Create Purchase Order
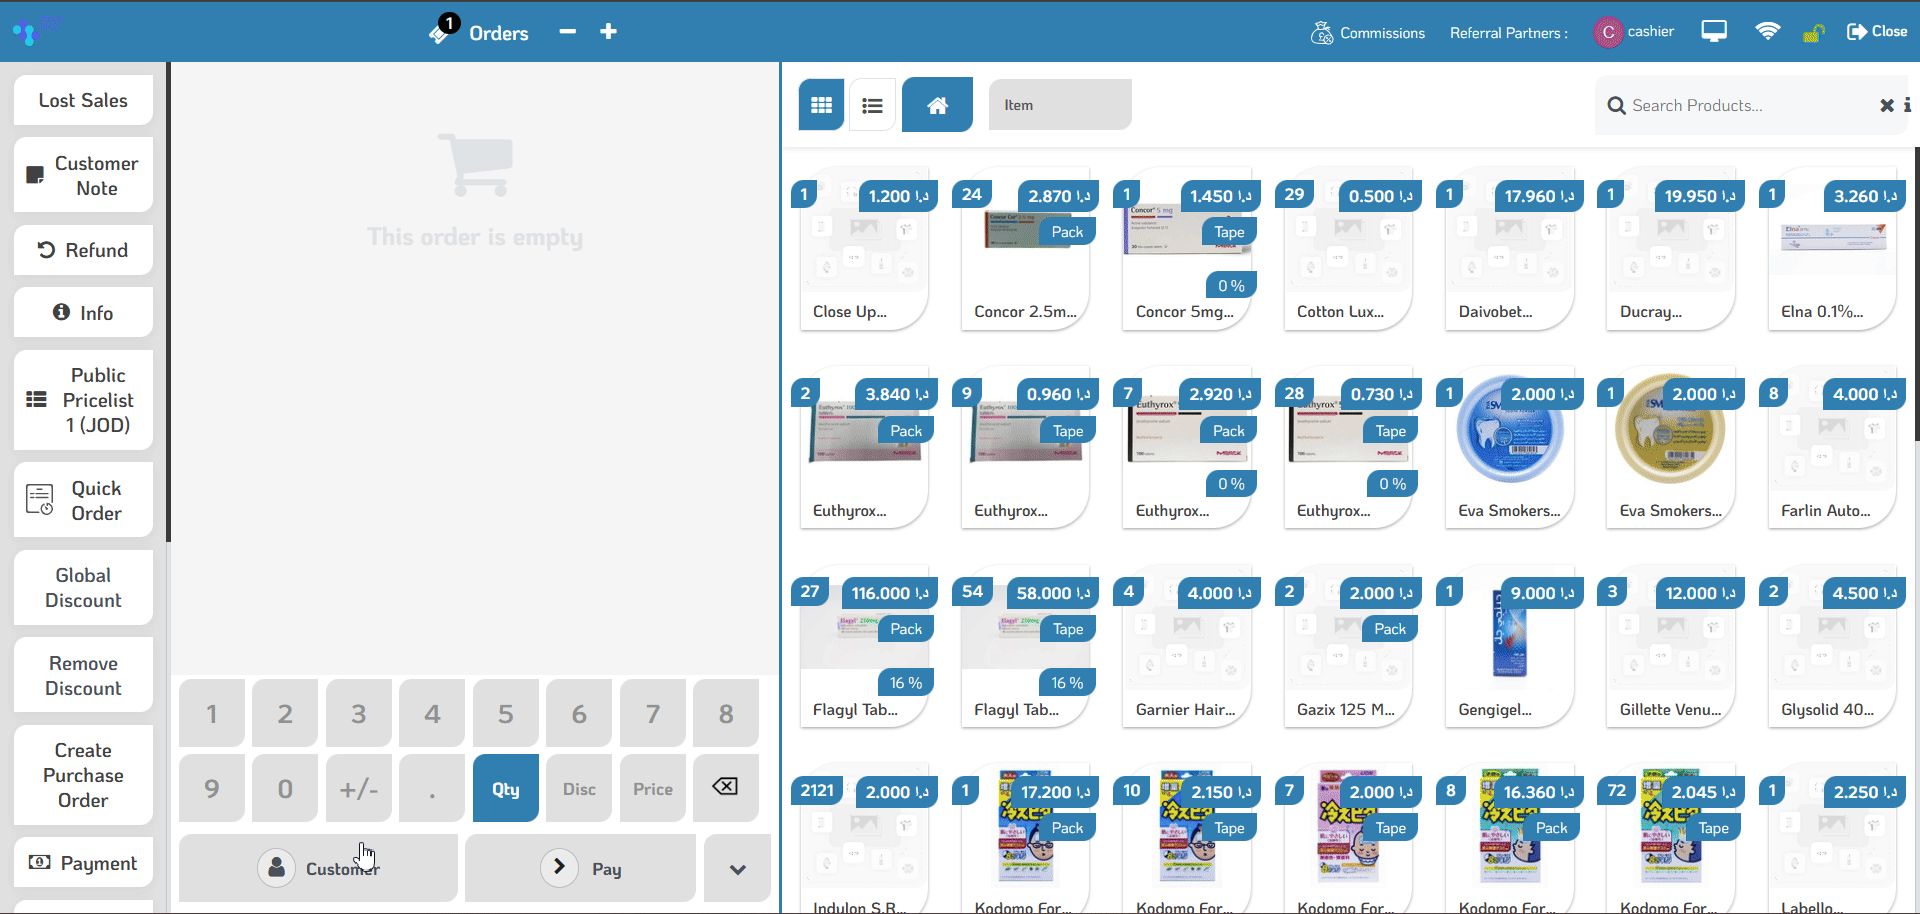1920x914 pixels. 83,775
